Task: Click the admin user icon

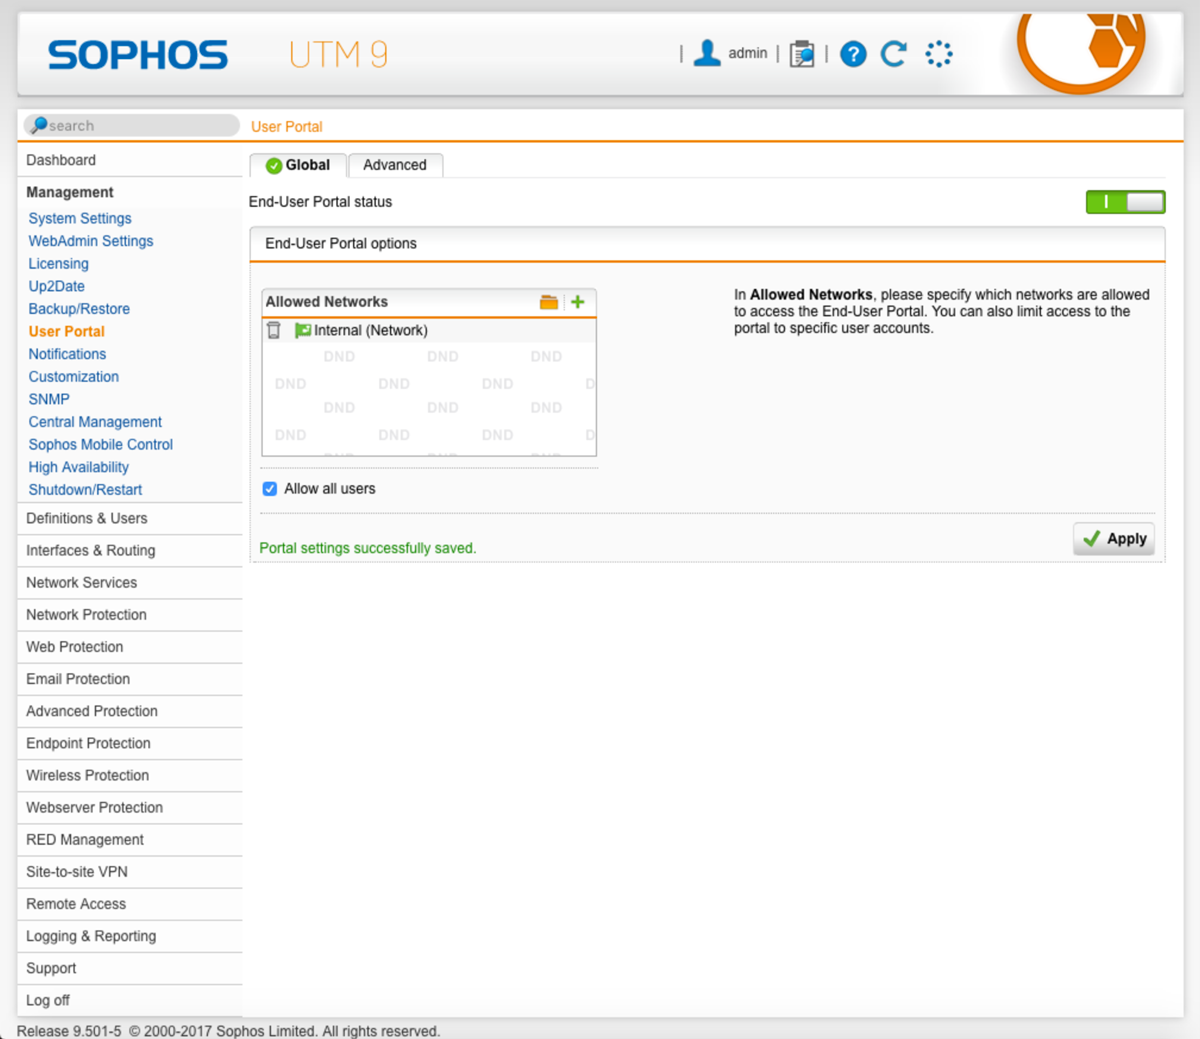Action: tap(707, 53)
